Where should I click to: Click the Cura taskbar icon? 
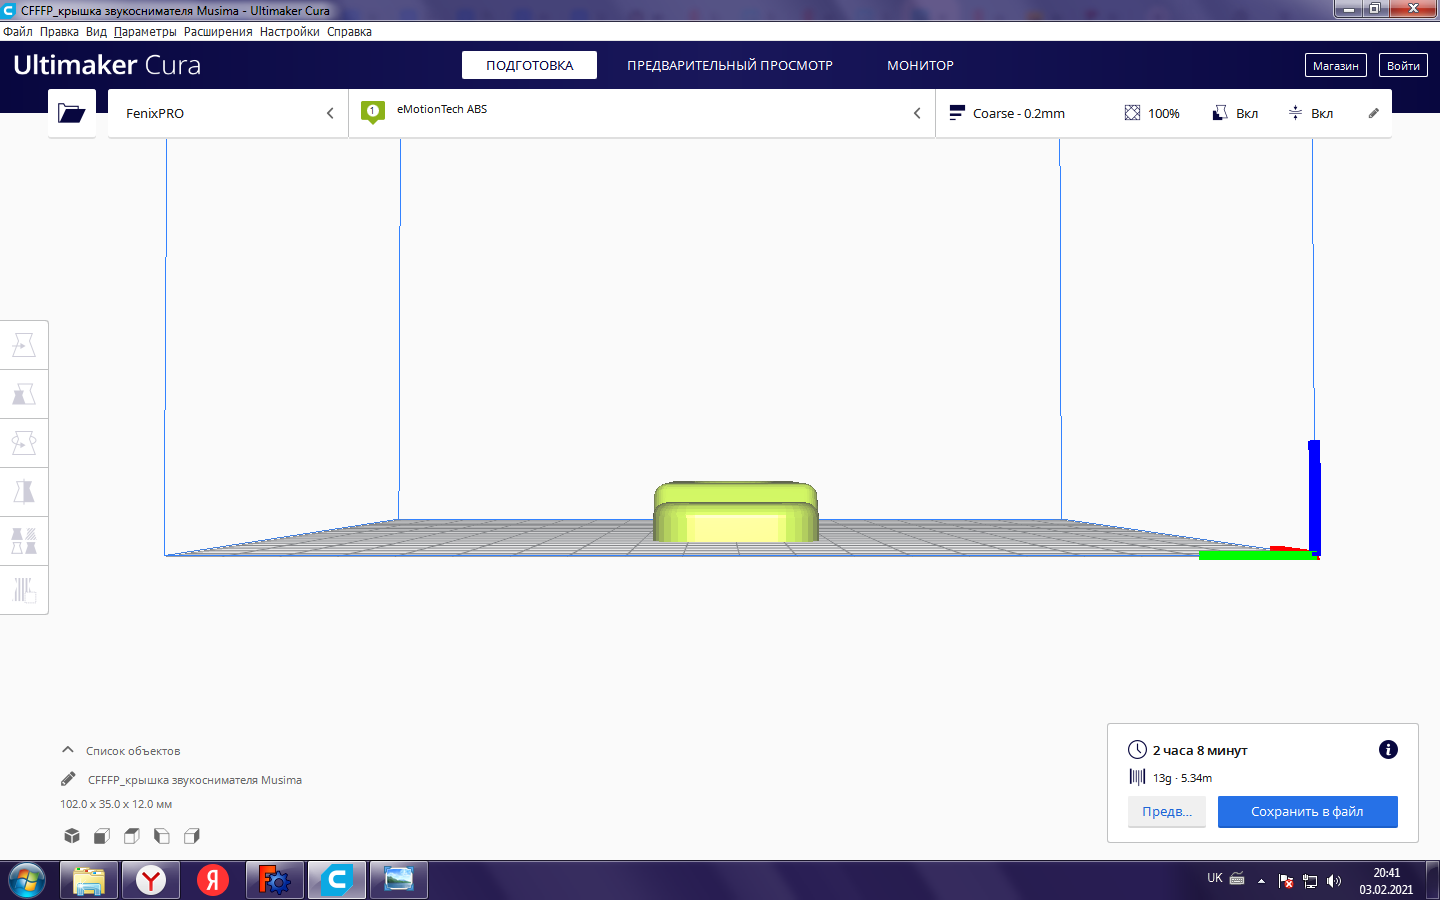(337, 880)
